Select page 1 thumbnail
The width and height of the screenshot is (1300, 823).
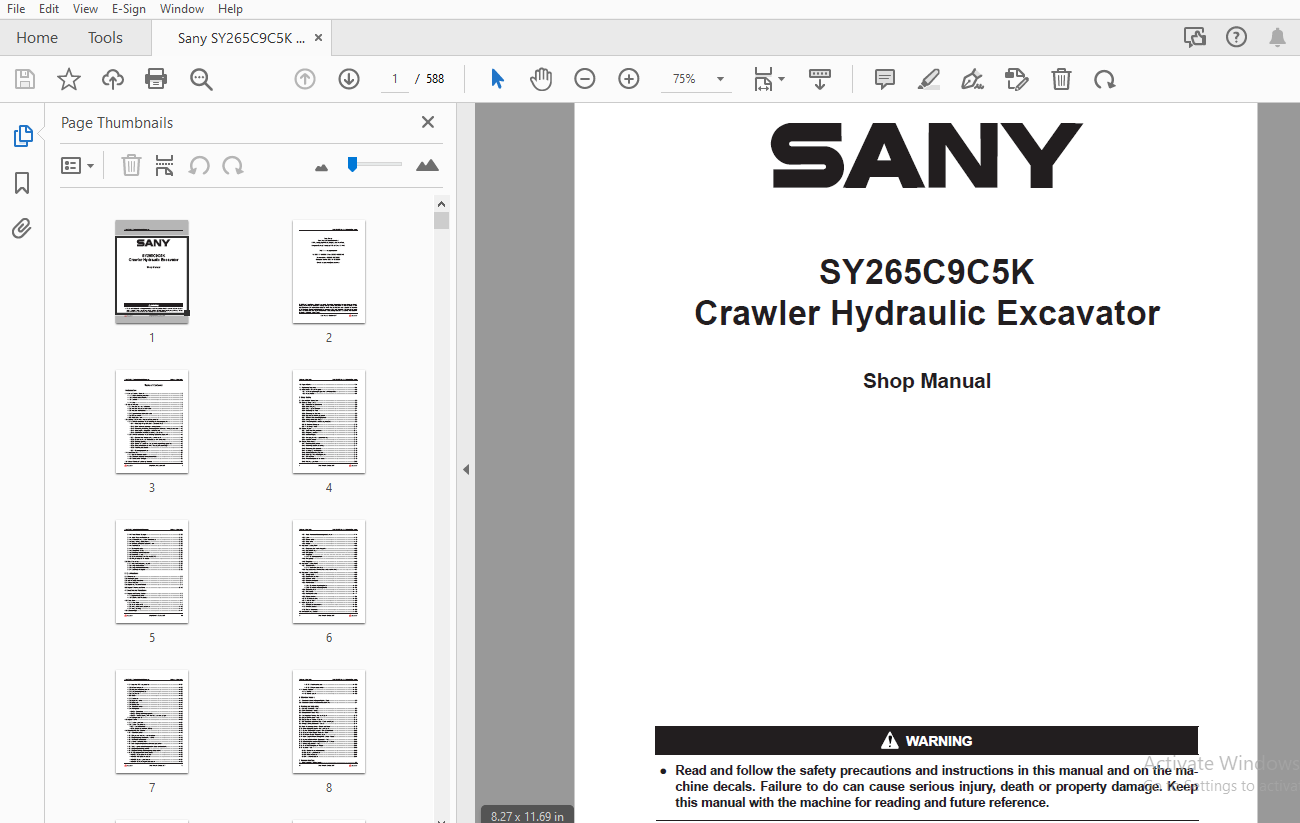tap(152, 271)
